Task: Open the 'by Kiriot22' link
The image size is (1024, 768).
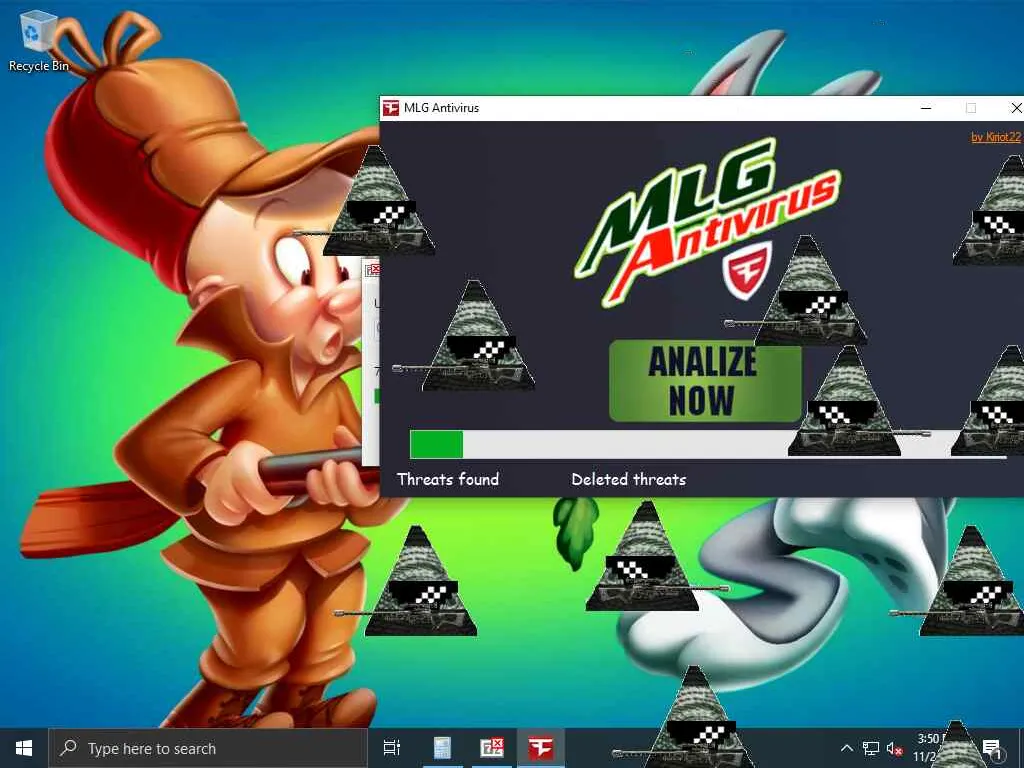Action: (996, 136)
